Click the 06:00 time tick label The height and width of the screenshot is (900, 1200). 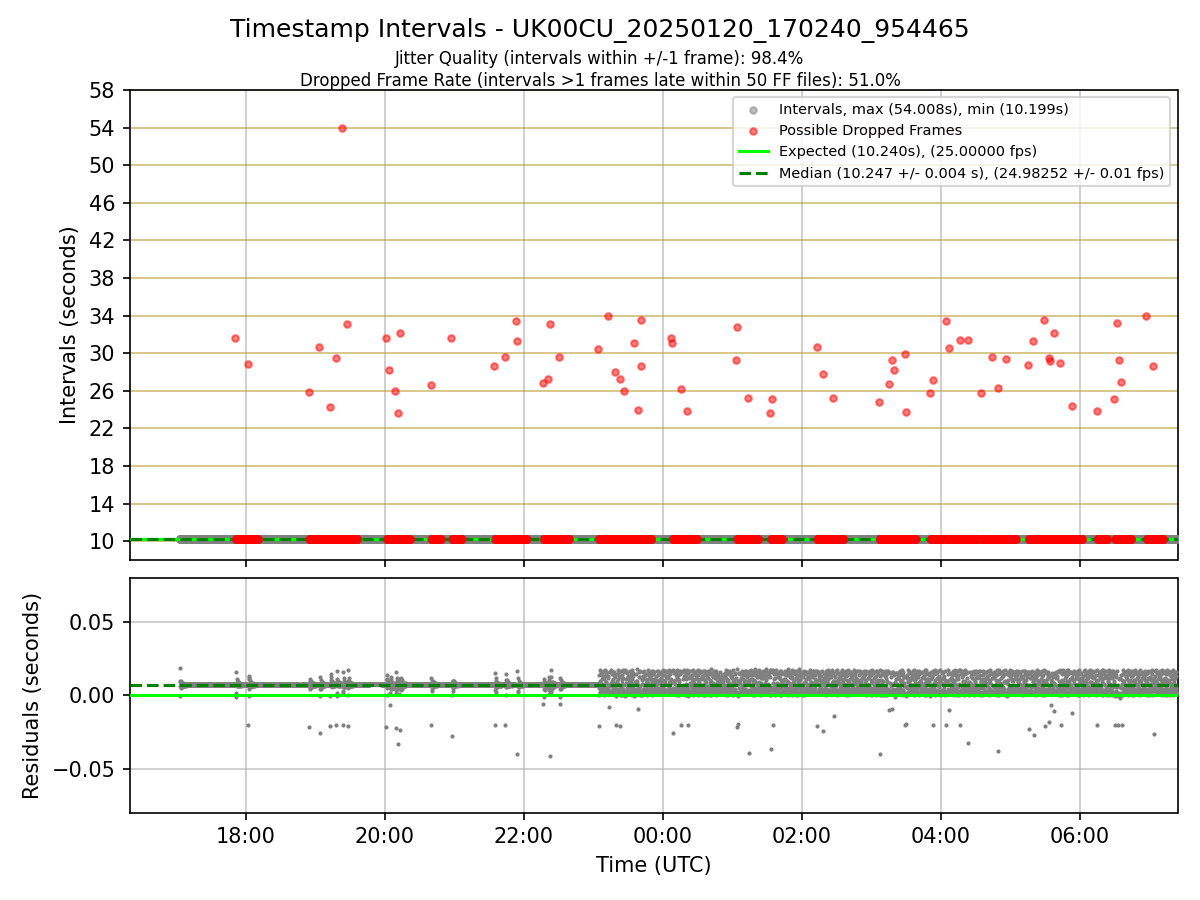tap(1079, 836)
